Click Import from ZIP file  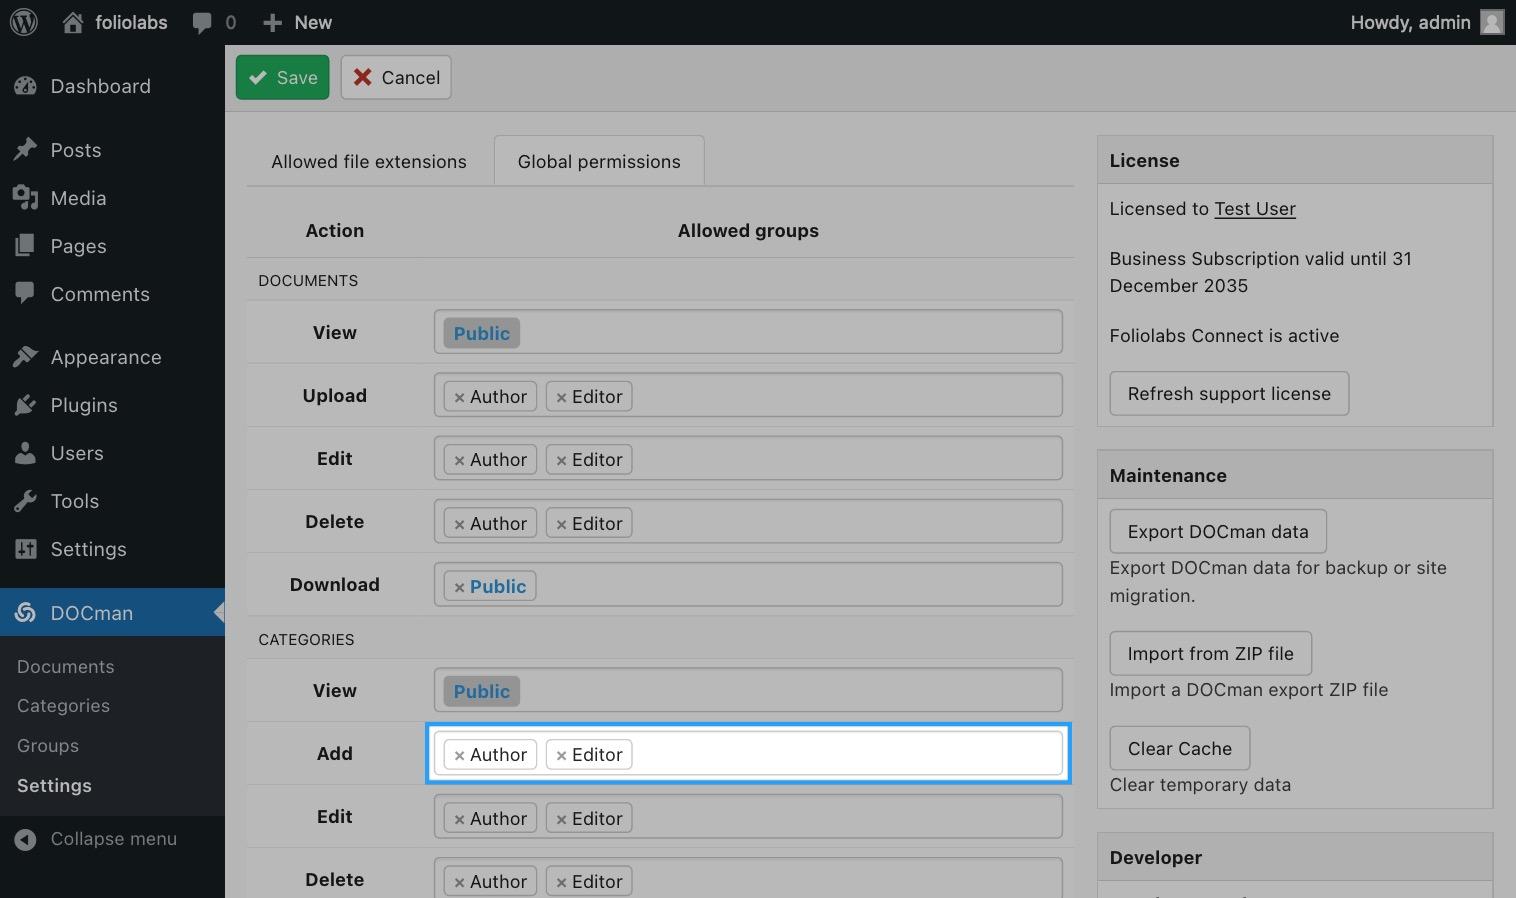pyautogui.click(x=1211, y=653)
